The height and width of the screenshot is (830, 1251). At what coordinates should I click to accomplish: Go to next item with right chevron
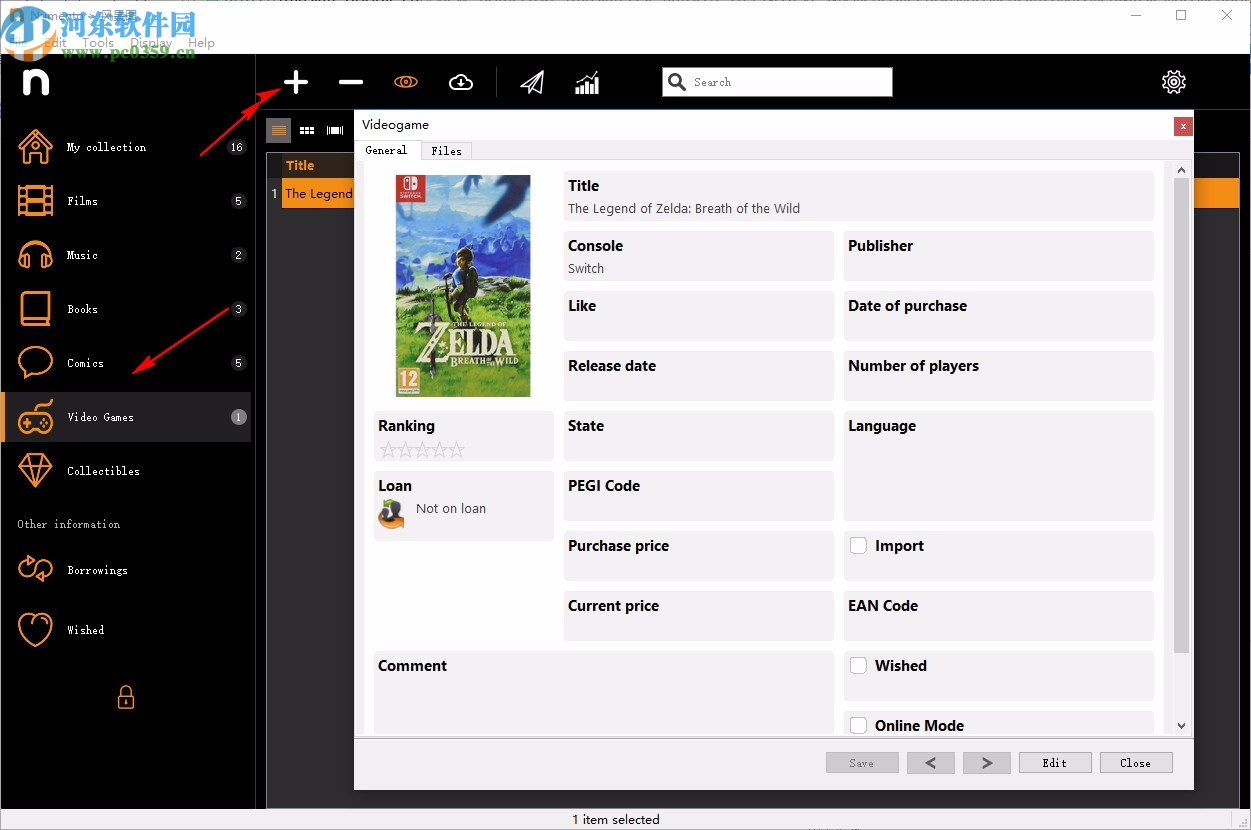pyautogui.click(x=987, y=763)
